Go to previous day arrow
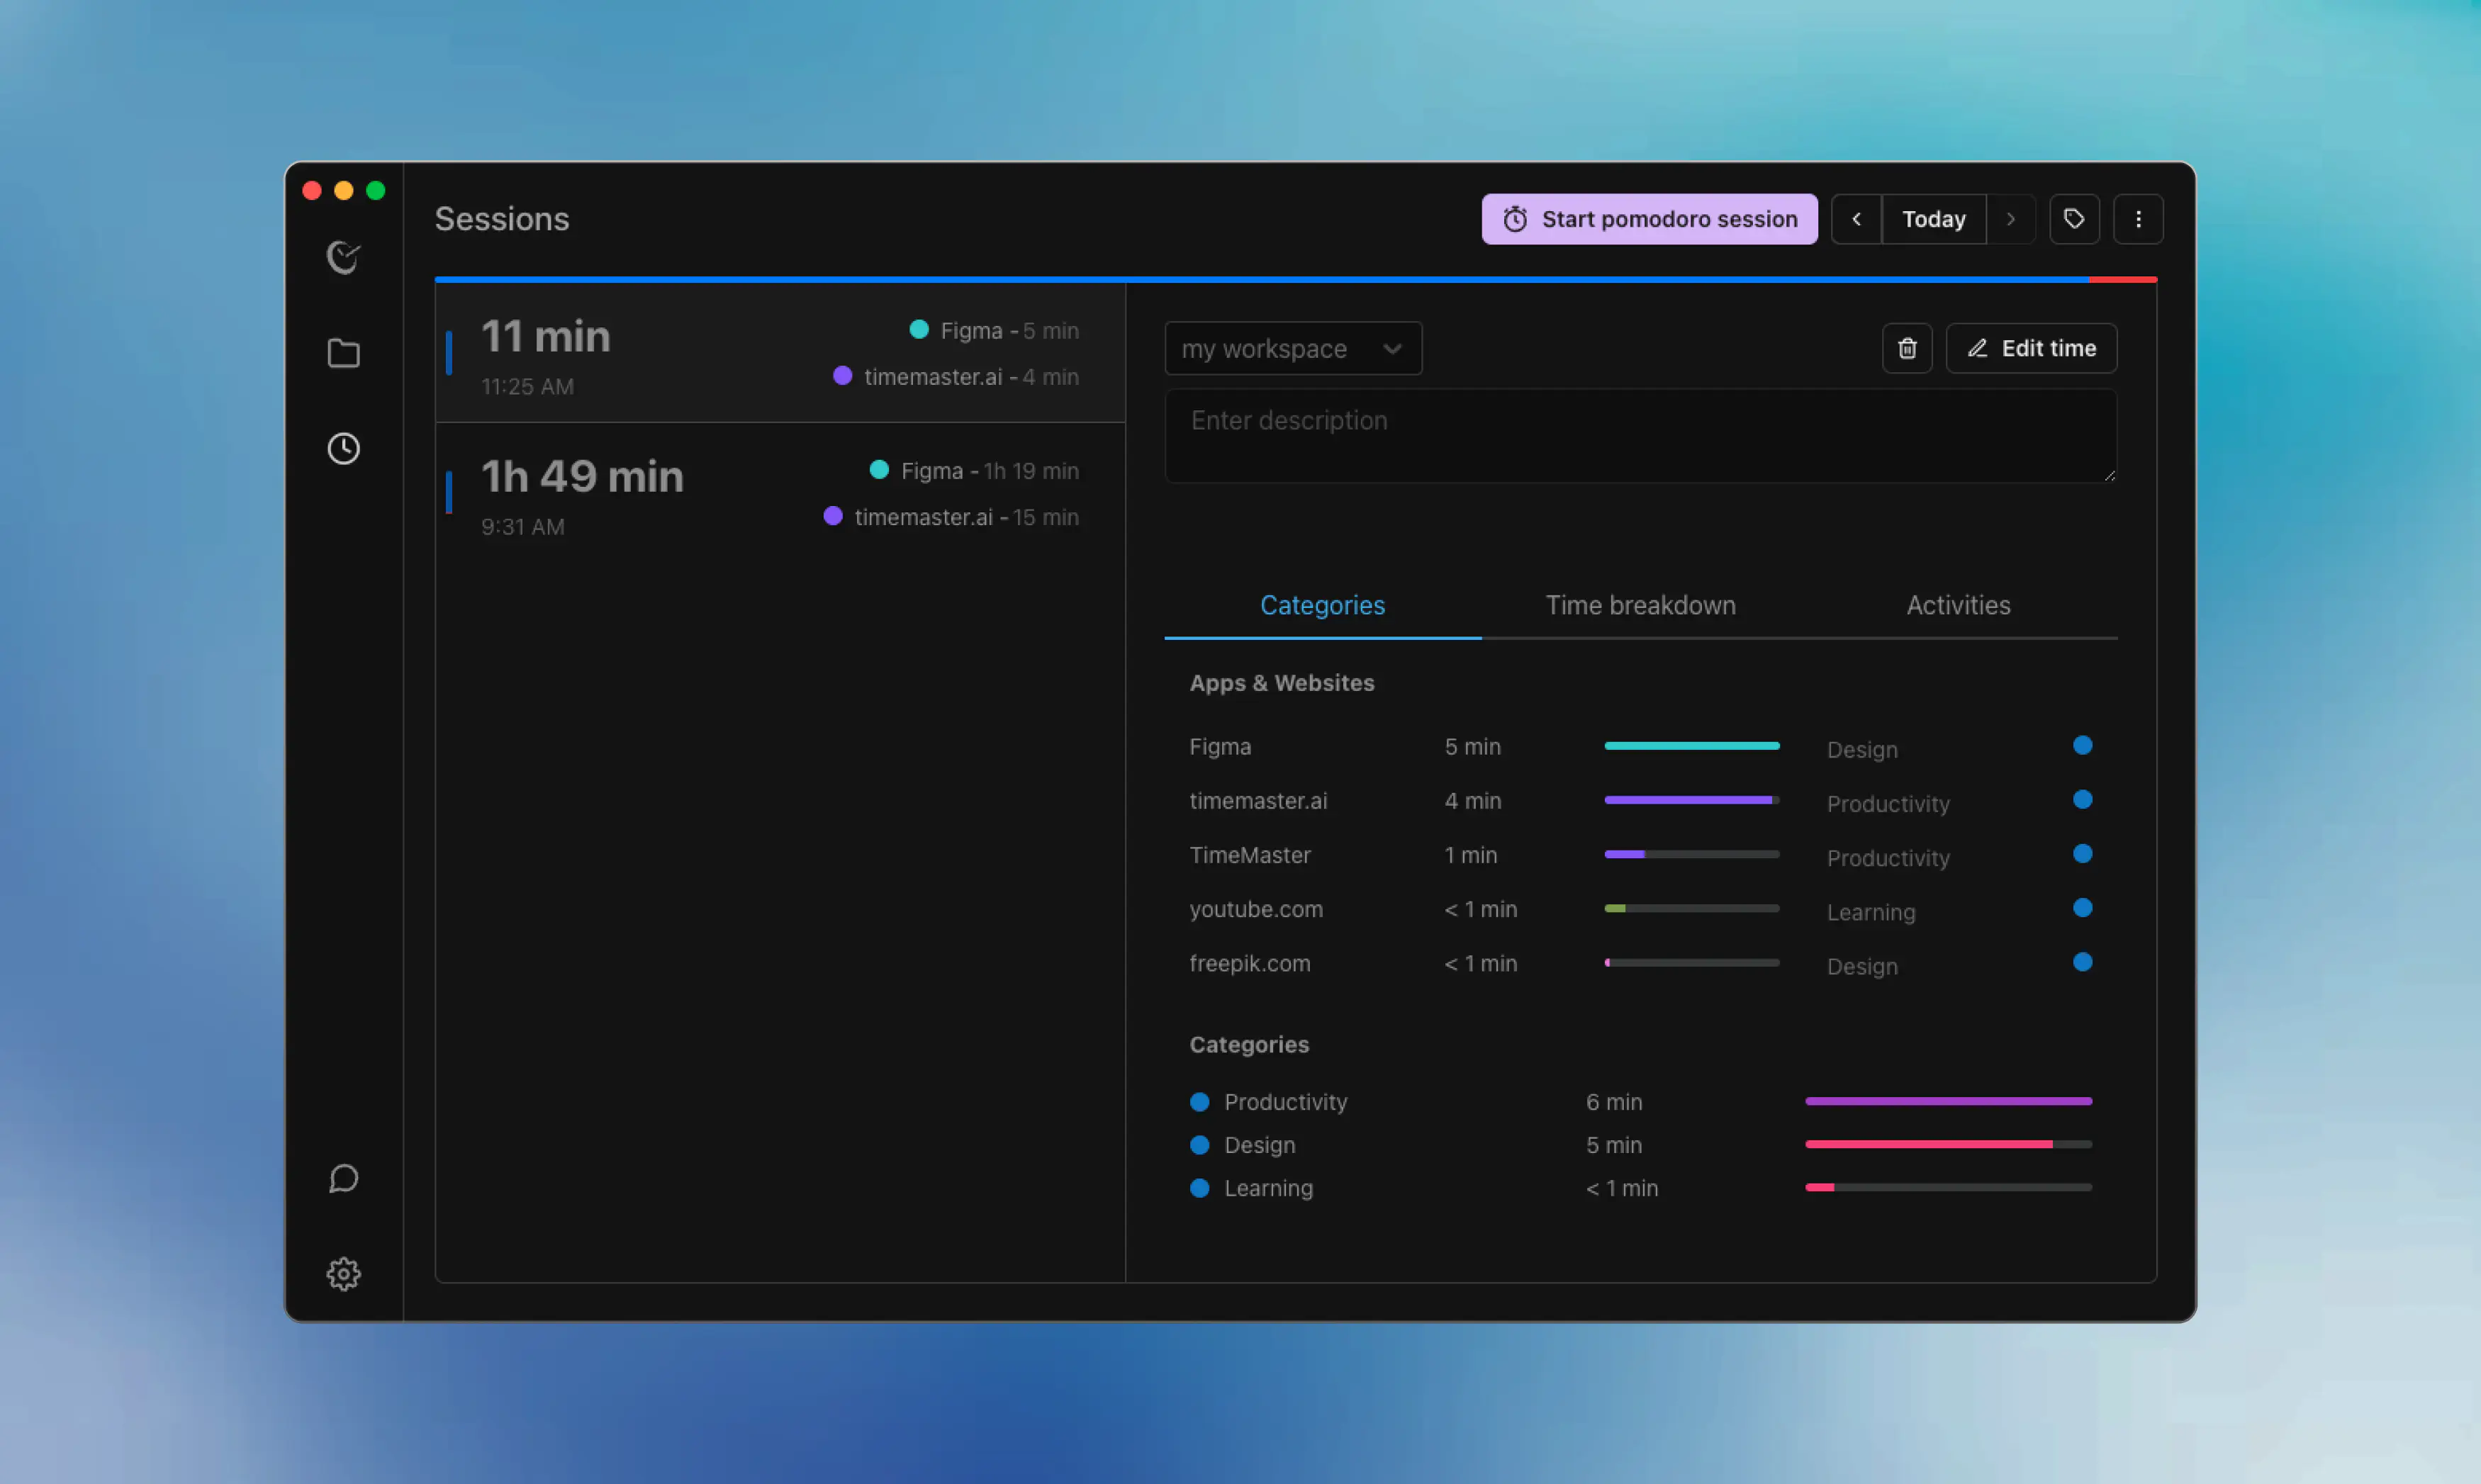This screenshot has width=2481, height=1484. [1856, 219]
